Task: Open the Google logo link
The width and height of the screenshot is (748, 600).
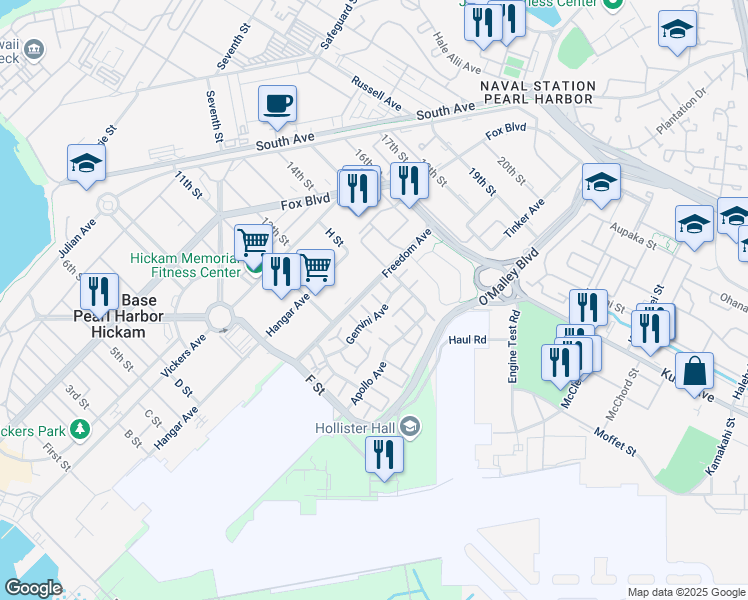Action: click(33, 588)
